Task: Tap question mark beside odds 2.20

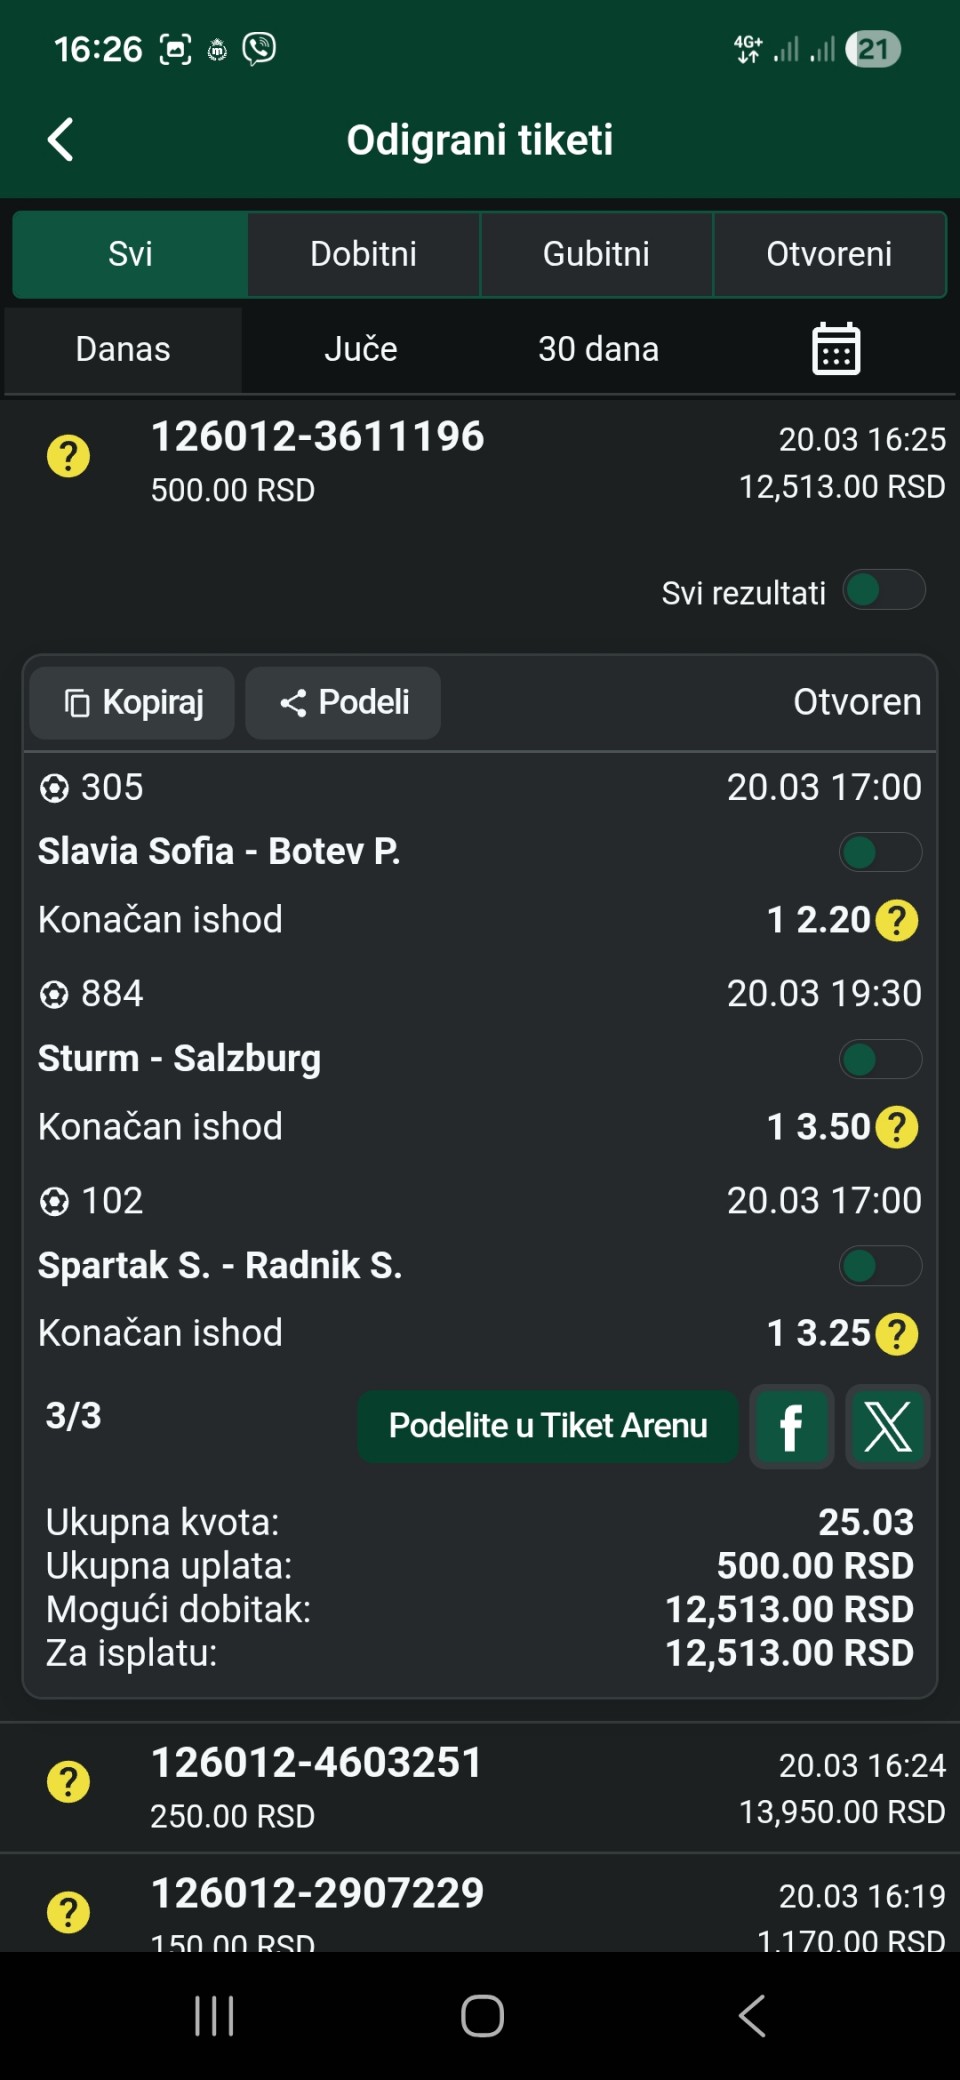Action: coord(897,920)
